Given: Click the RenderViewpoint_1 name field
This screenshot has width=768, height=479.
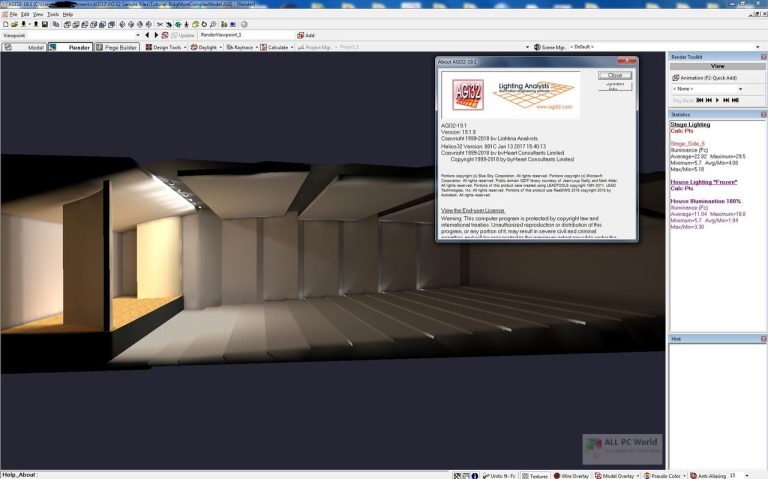Looking at the screenshot, I should click(x=246, y=35).
